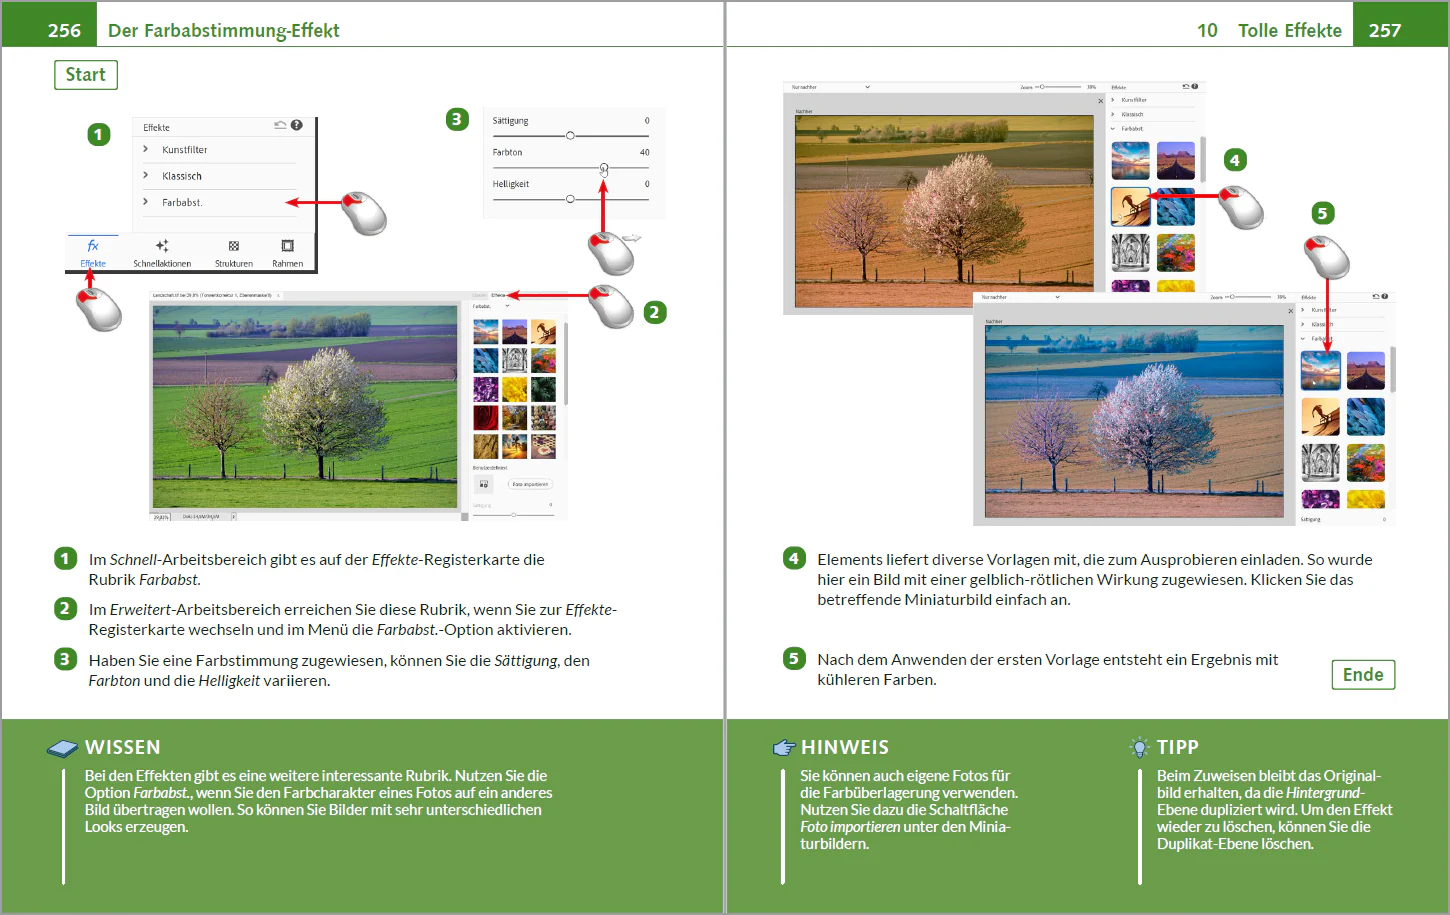
Task: Expand Kunstfilter in the step 1 Effekte panel
Action: (219, 150)
